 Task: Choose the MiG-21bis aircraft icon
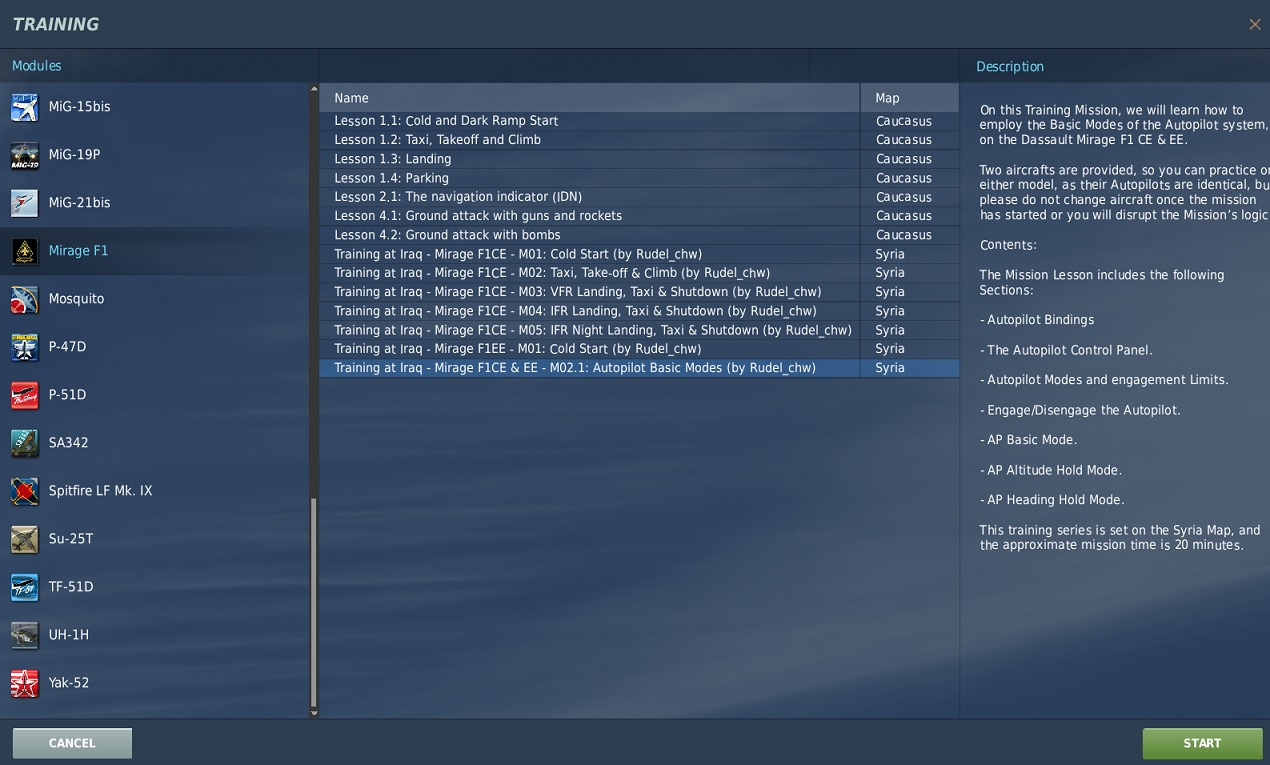(25, 203)
